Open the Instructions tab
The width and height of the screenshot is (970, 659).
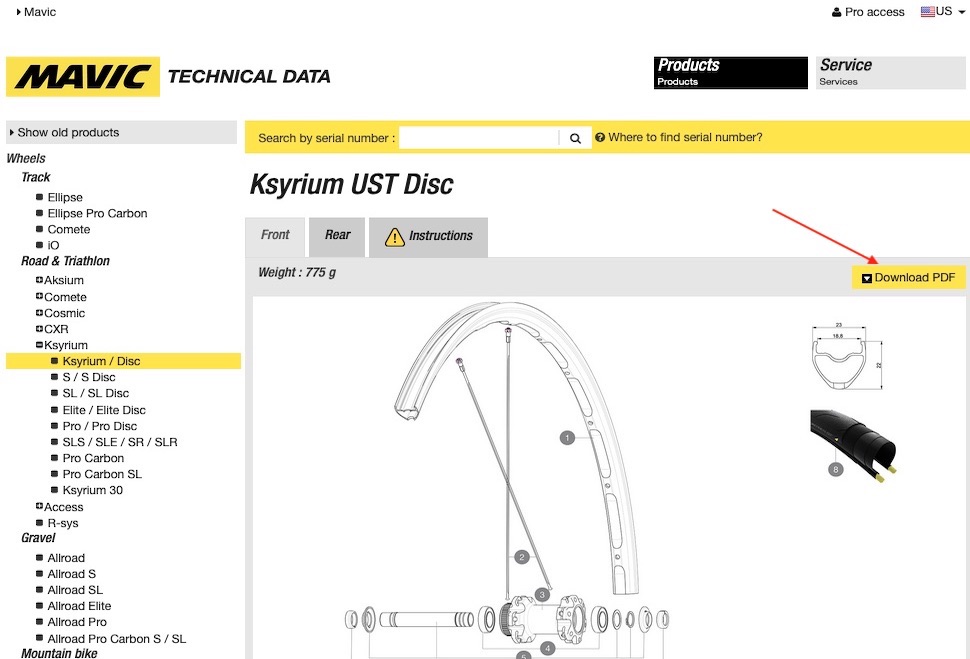click(x=428, y=236)
